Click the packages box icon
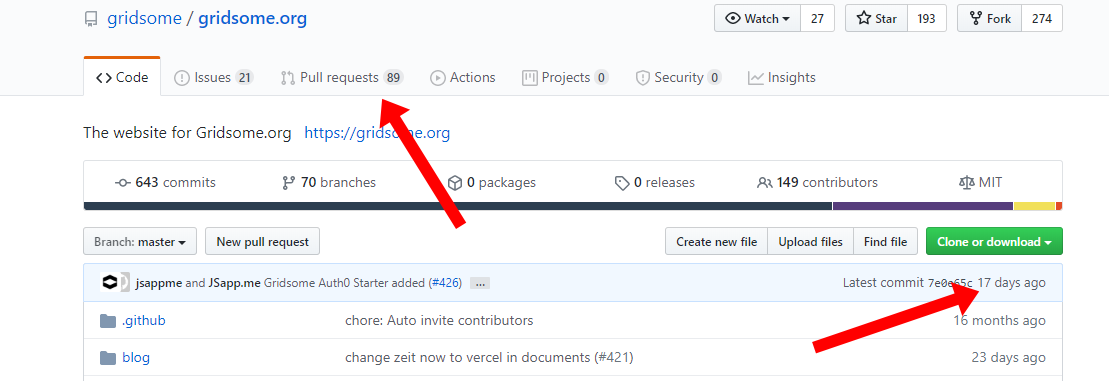Viewport: 1109px width, 381px height. [455, 183]
